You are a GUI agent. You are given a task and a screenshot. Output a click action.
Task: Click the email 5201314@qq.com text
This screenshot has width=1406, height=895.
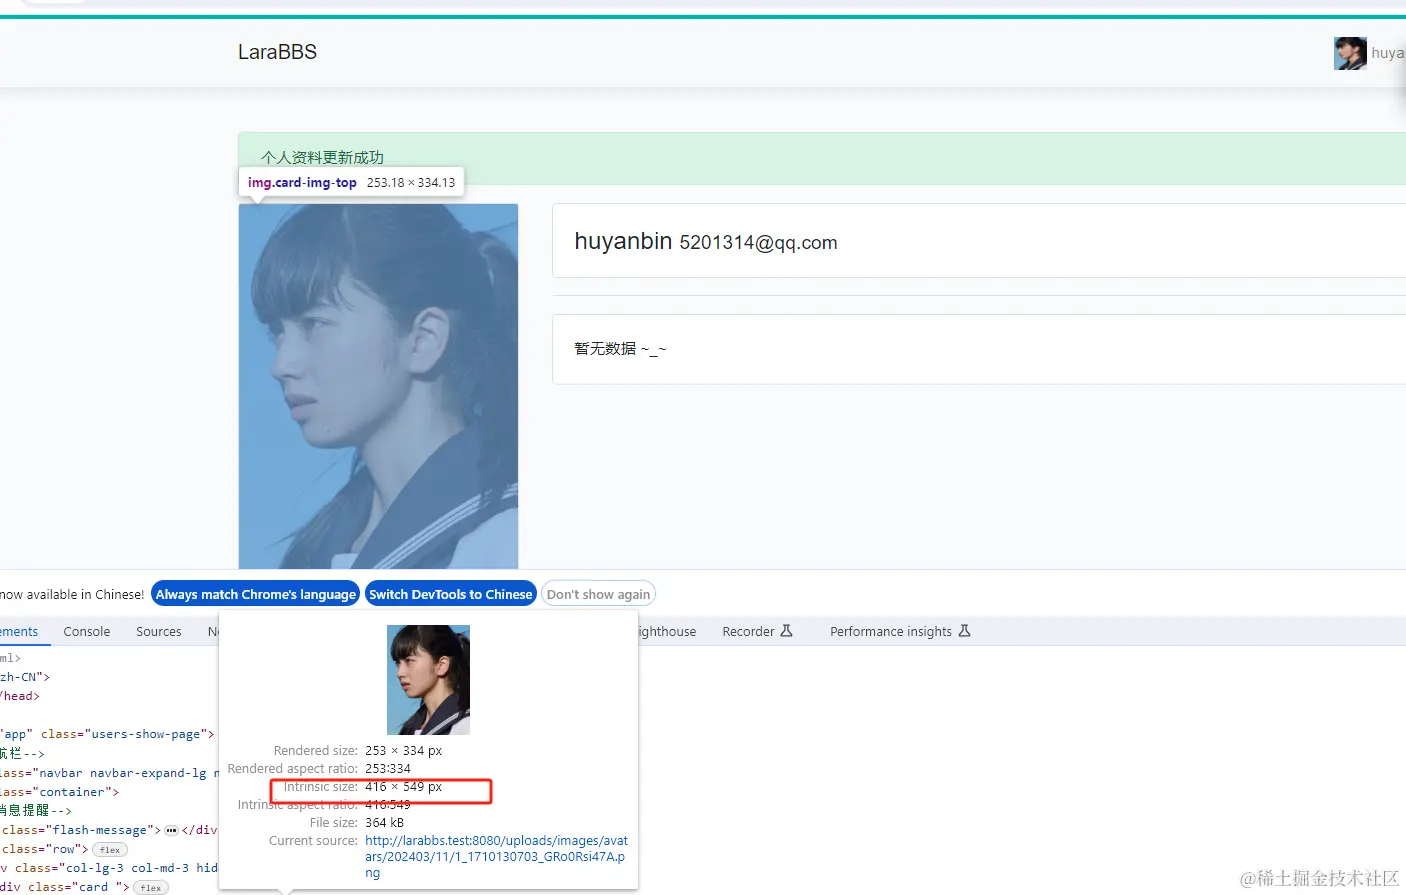758,242
